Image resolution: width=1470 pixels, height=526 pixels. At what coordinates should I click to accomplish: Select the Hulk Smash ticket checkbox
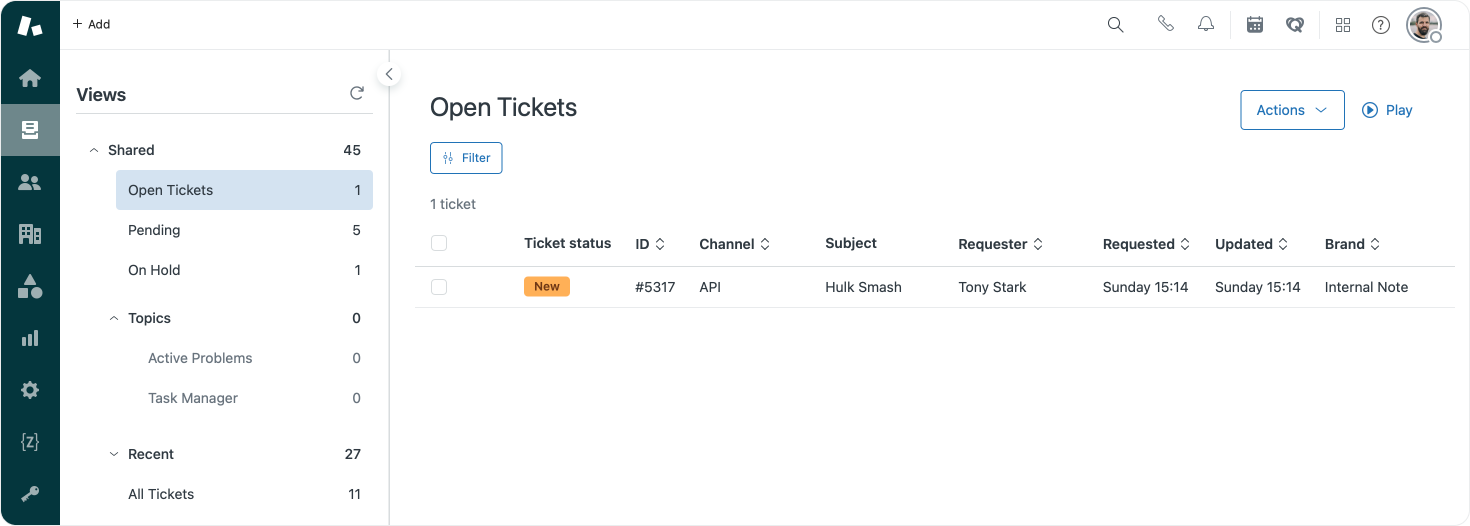439,287
